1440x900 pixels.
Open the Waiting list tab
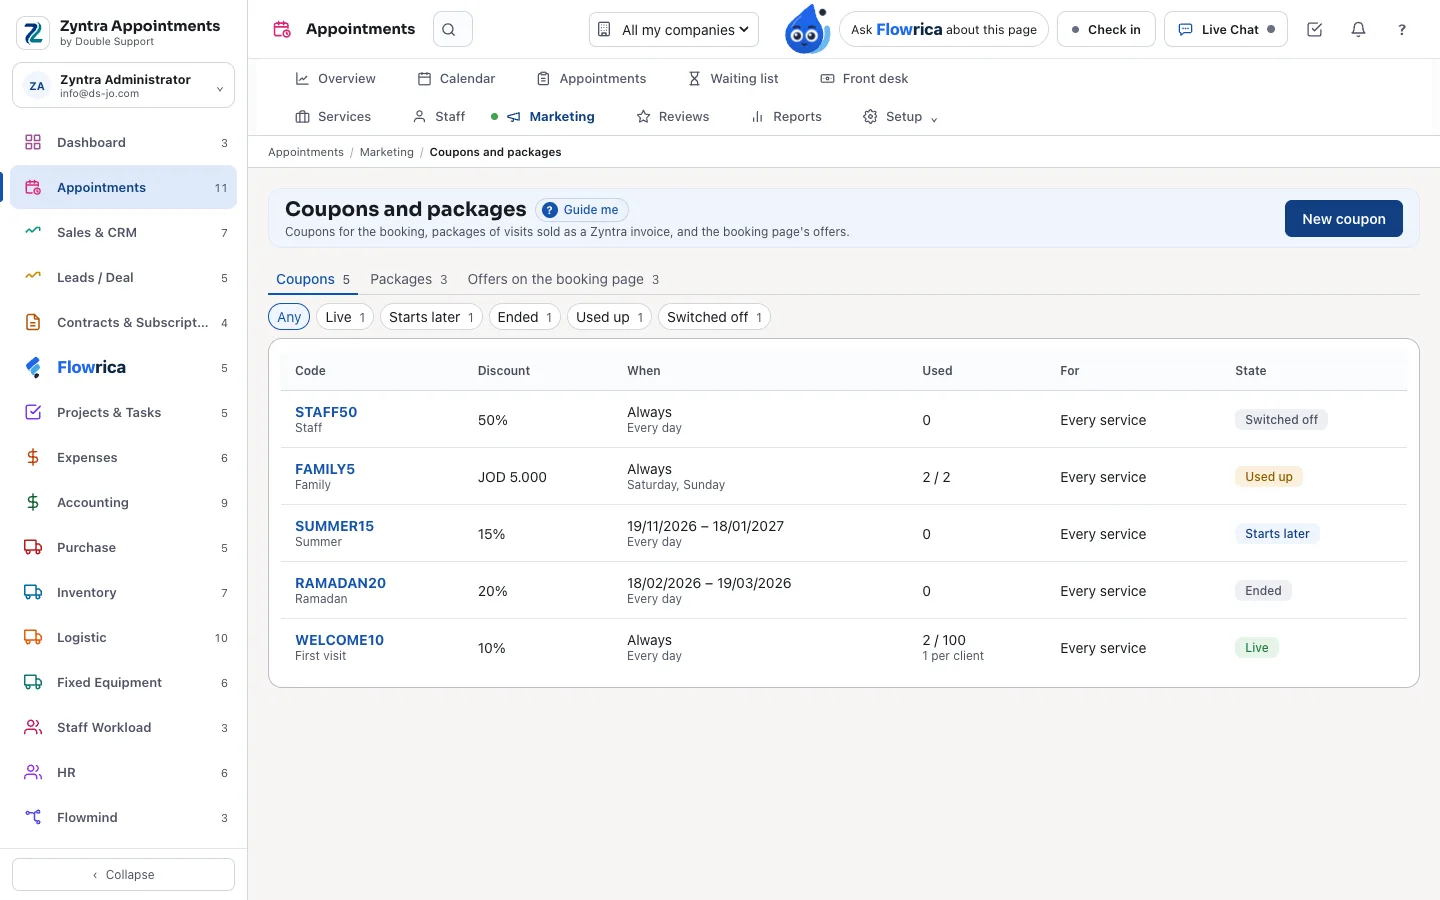tap(733, 79)
